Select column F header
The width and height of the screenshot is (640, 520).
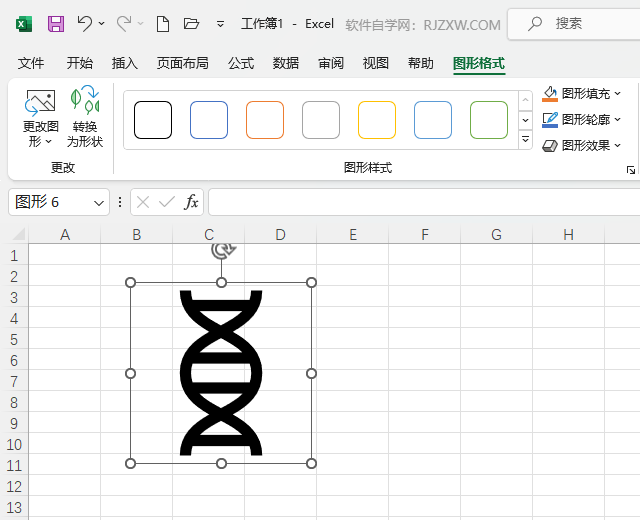(425, 235)
